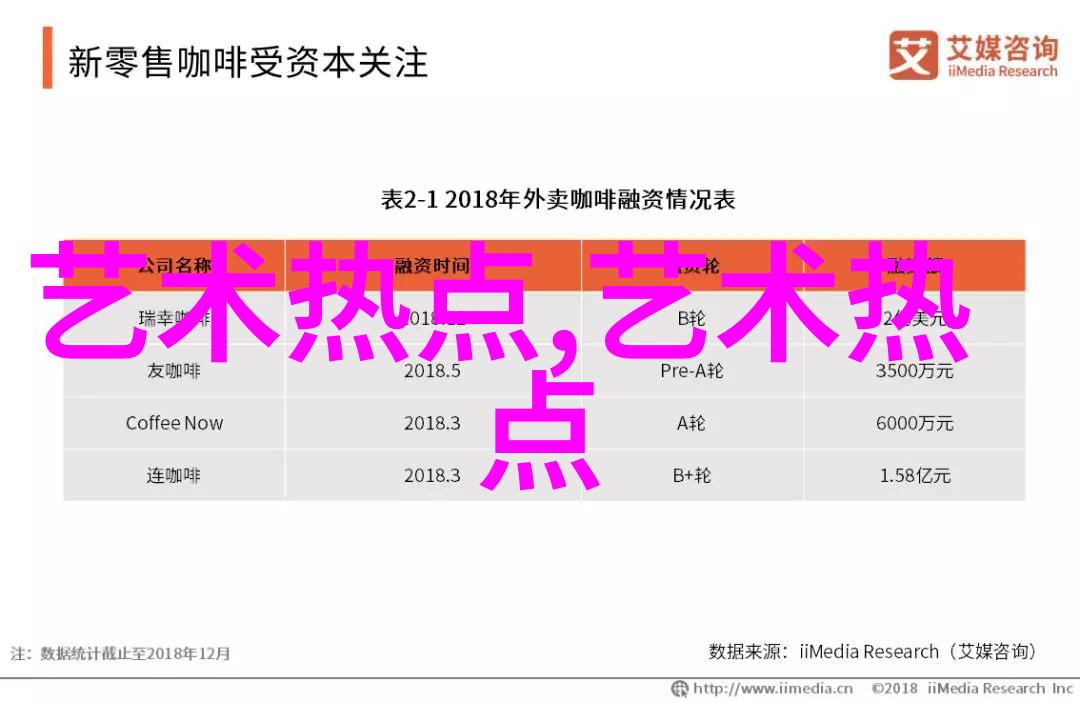Click the table title 表2-1 2018年外卖咖啡融资情况表
Viewport: 1080px width, 702px height.
558,200
